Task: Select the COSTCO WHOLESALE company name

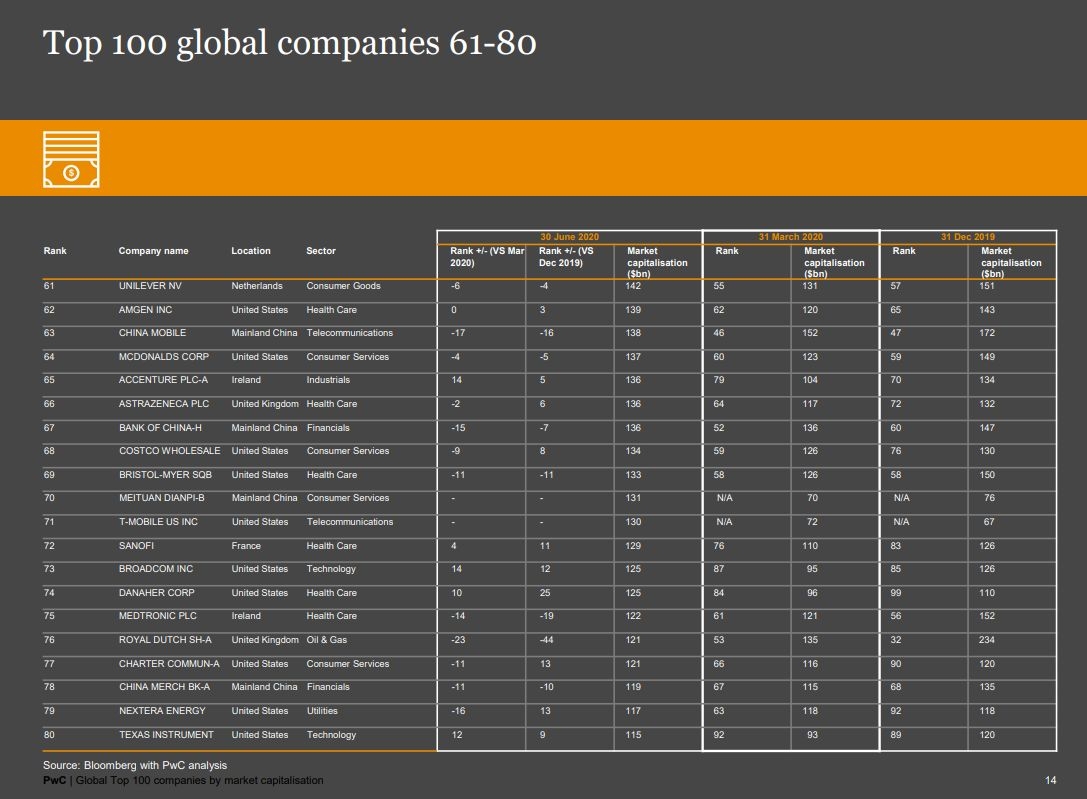Action: coord(170,451)
